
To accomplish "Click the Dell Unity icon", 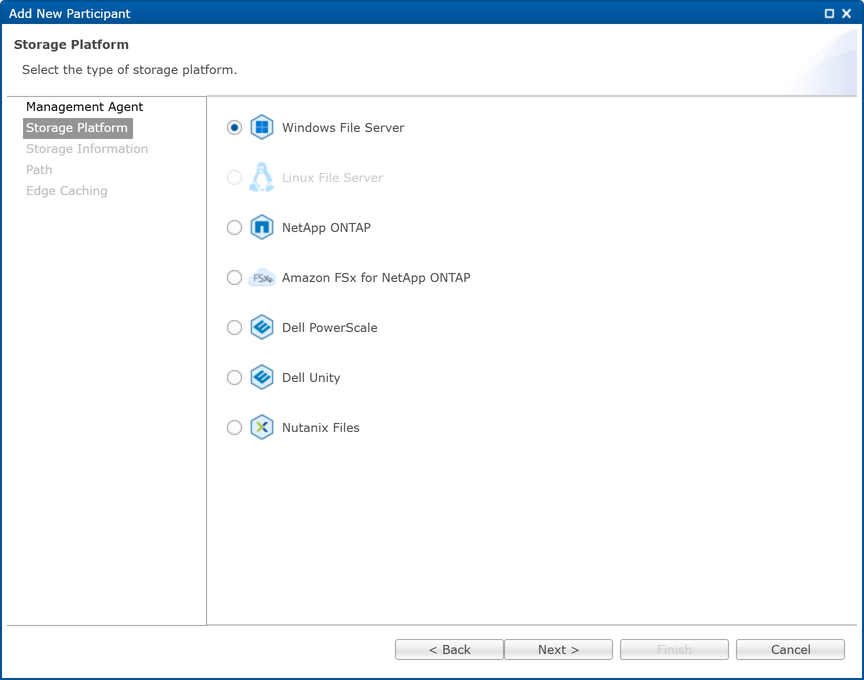I will tap(262, 377).
